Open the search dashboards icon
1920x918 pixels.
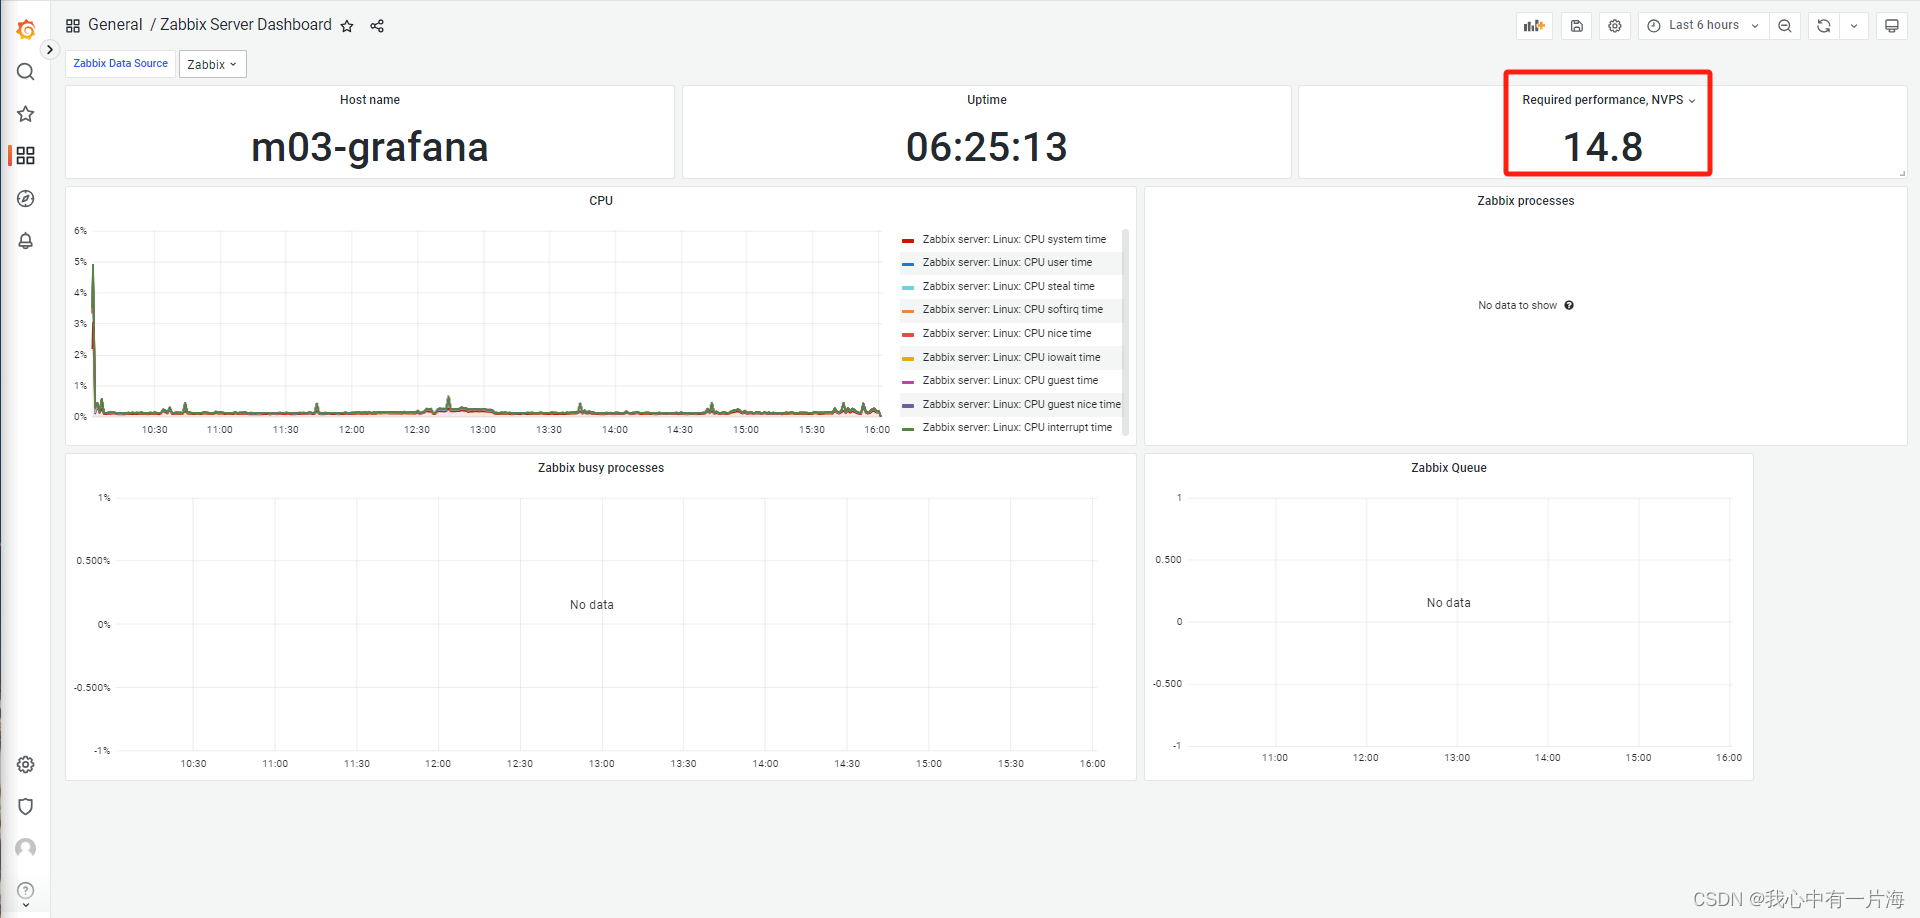coord(26,72)
